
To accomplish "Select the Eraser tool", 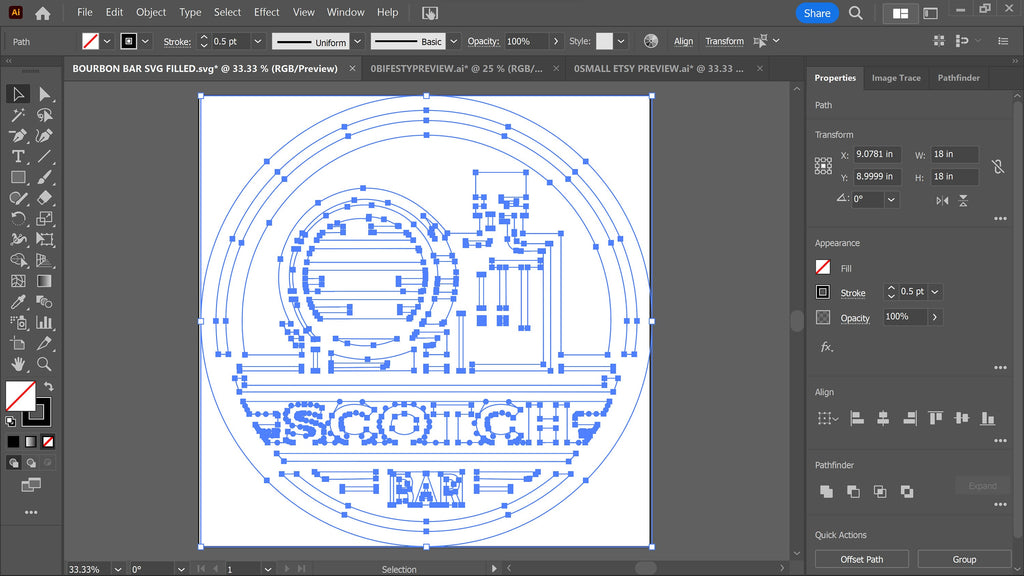I will coord(44,198).
